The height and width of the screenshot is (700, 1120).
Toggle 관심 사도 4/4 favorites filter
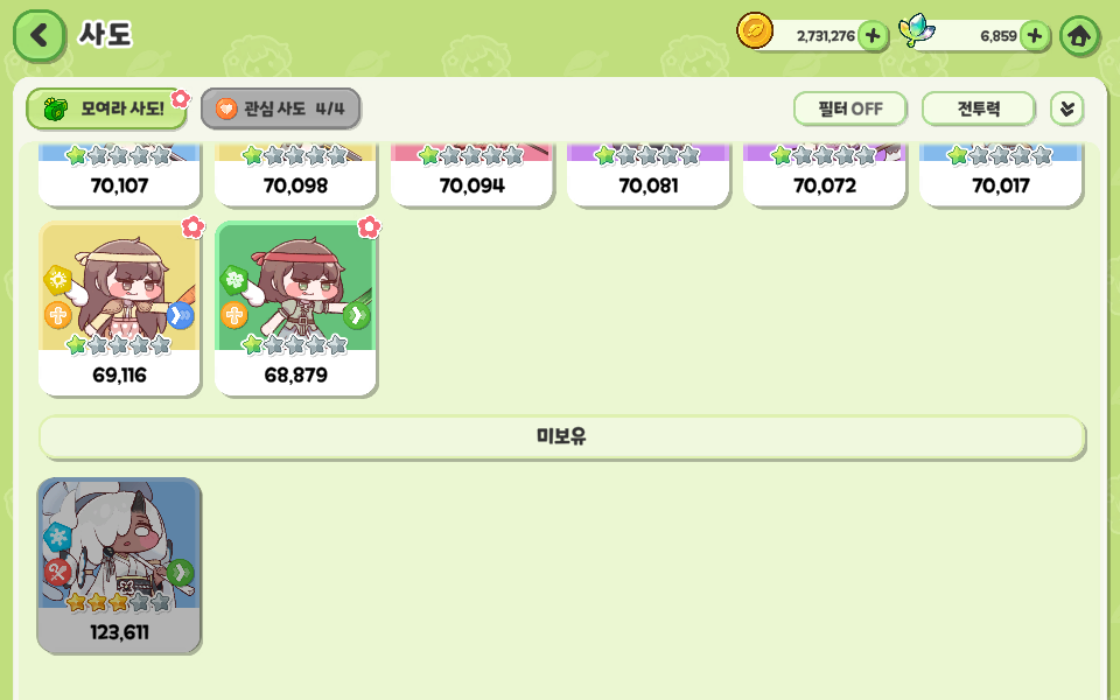click(281, 109)
